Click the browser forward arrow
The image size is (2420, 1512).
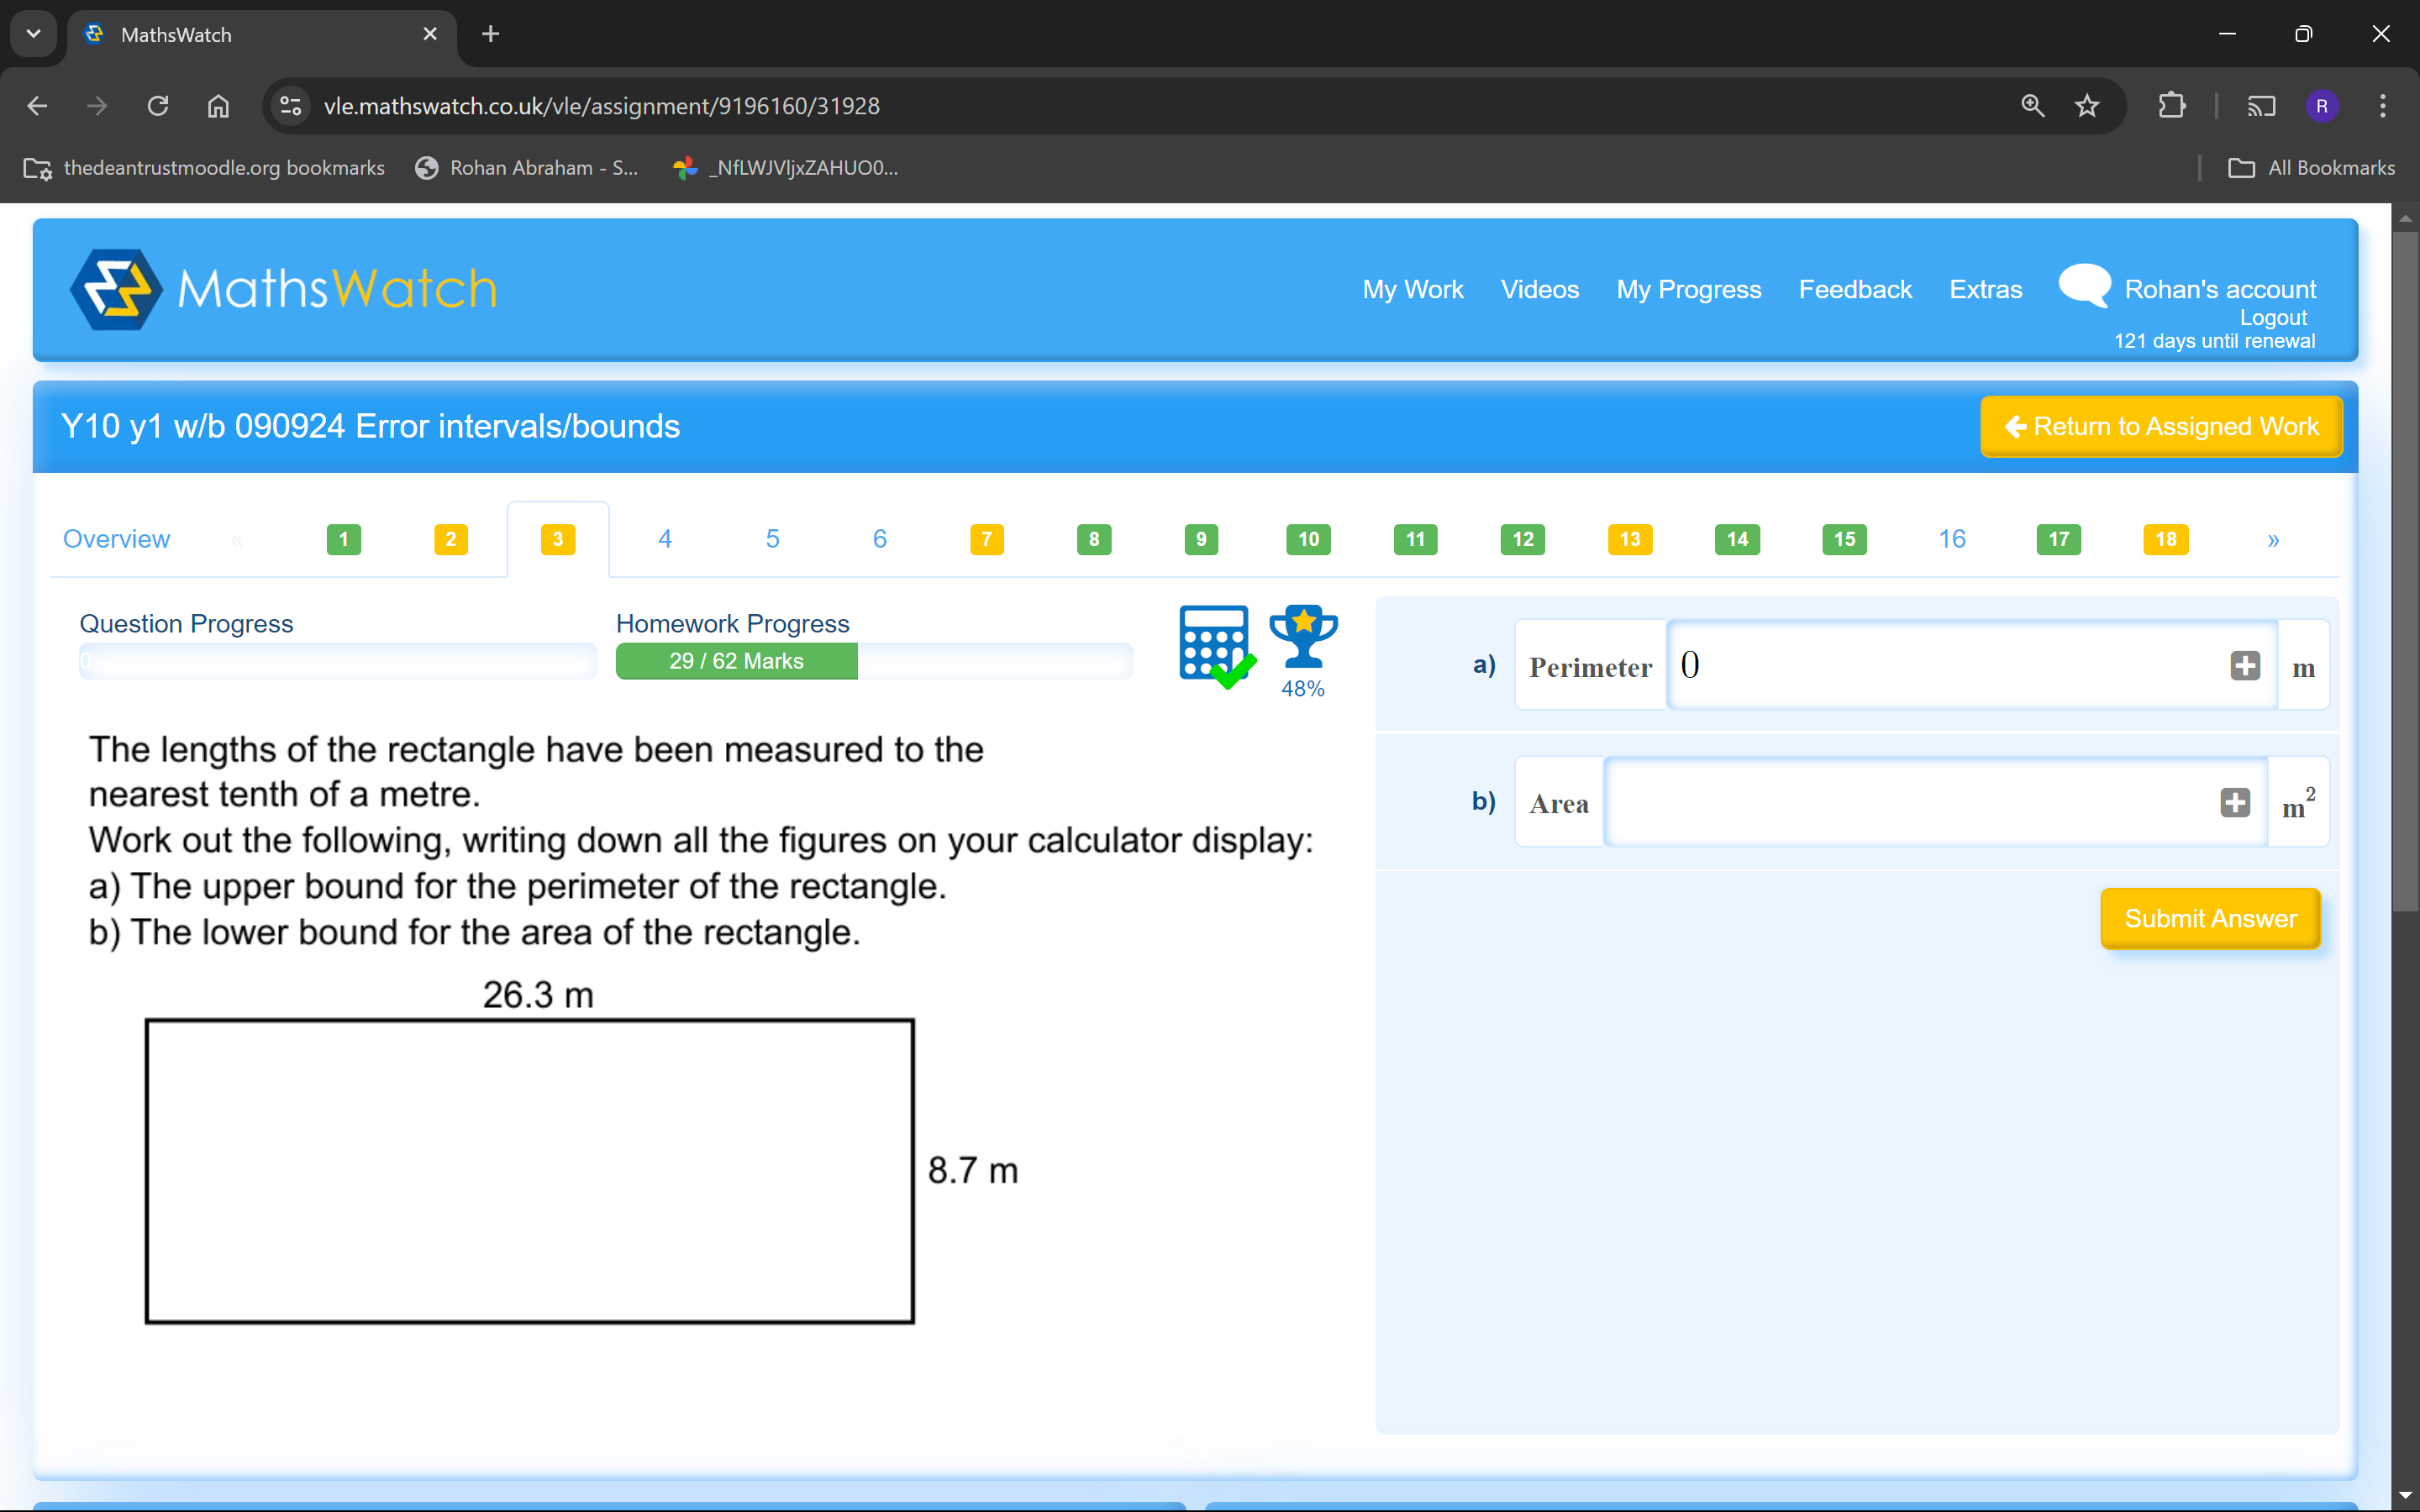tap(97, 106)
